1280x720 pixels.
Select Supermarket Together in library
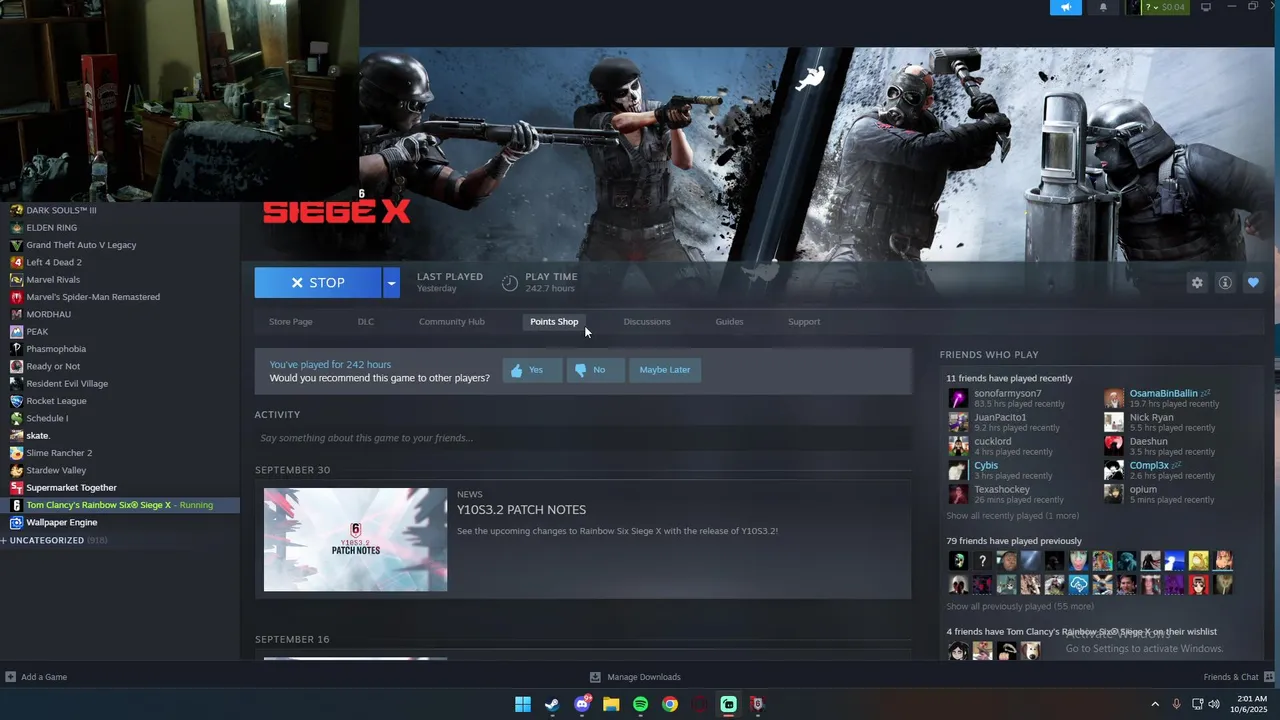point(71,488)
